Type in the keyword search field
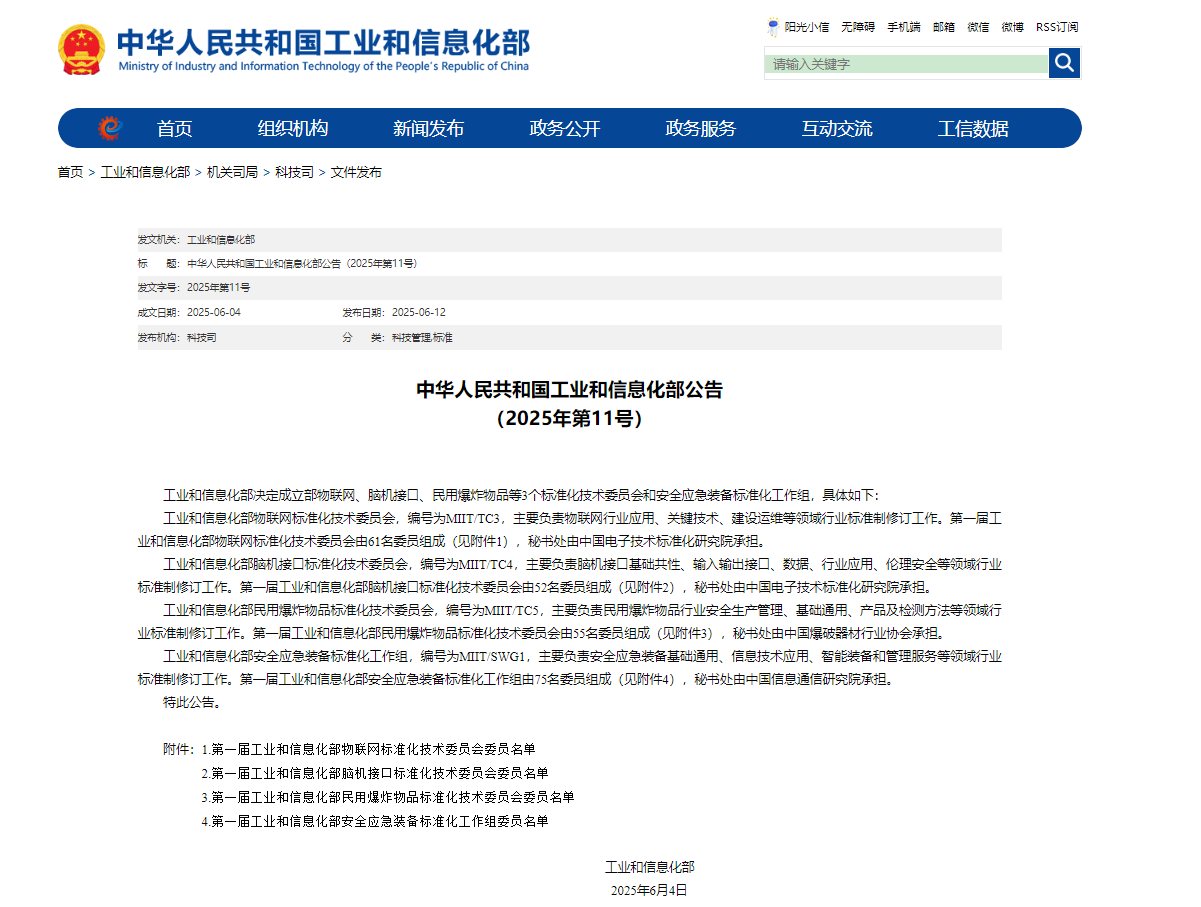 coord(906,64)
